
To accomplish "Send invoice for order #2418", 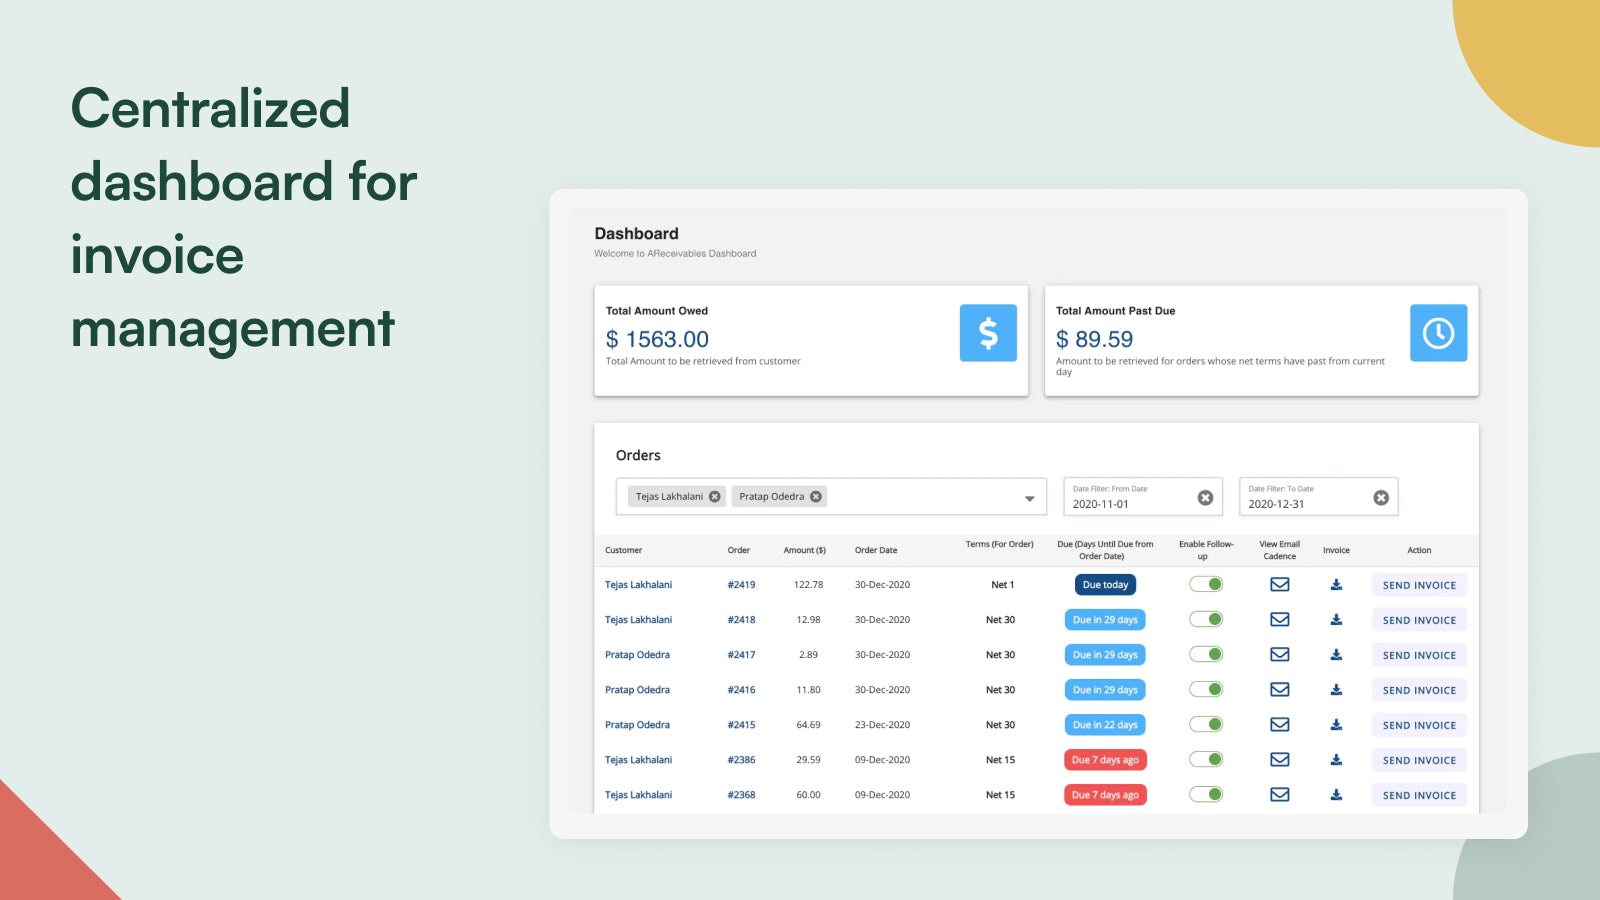I will coord(1419,620).
